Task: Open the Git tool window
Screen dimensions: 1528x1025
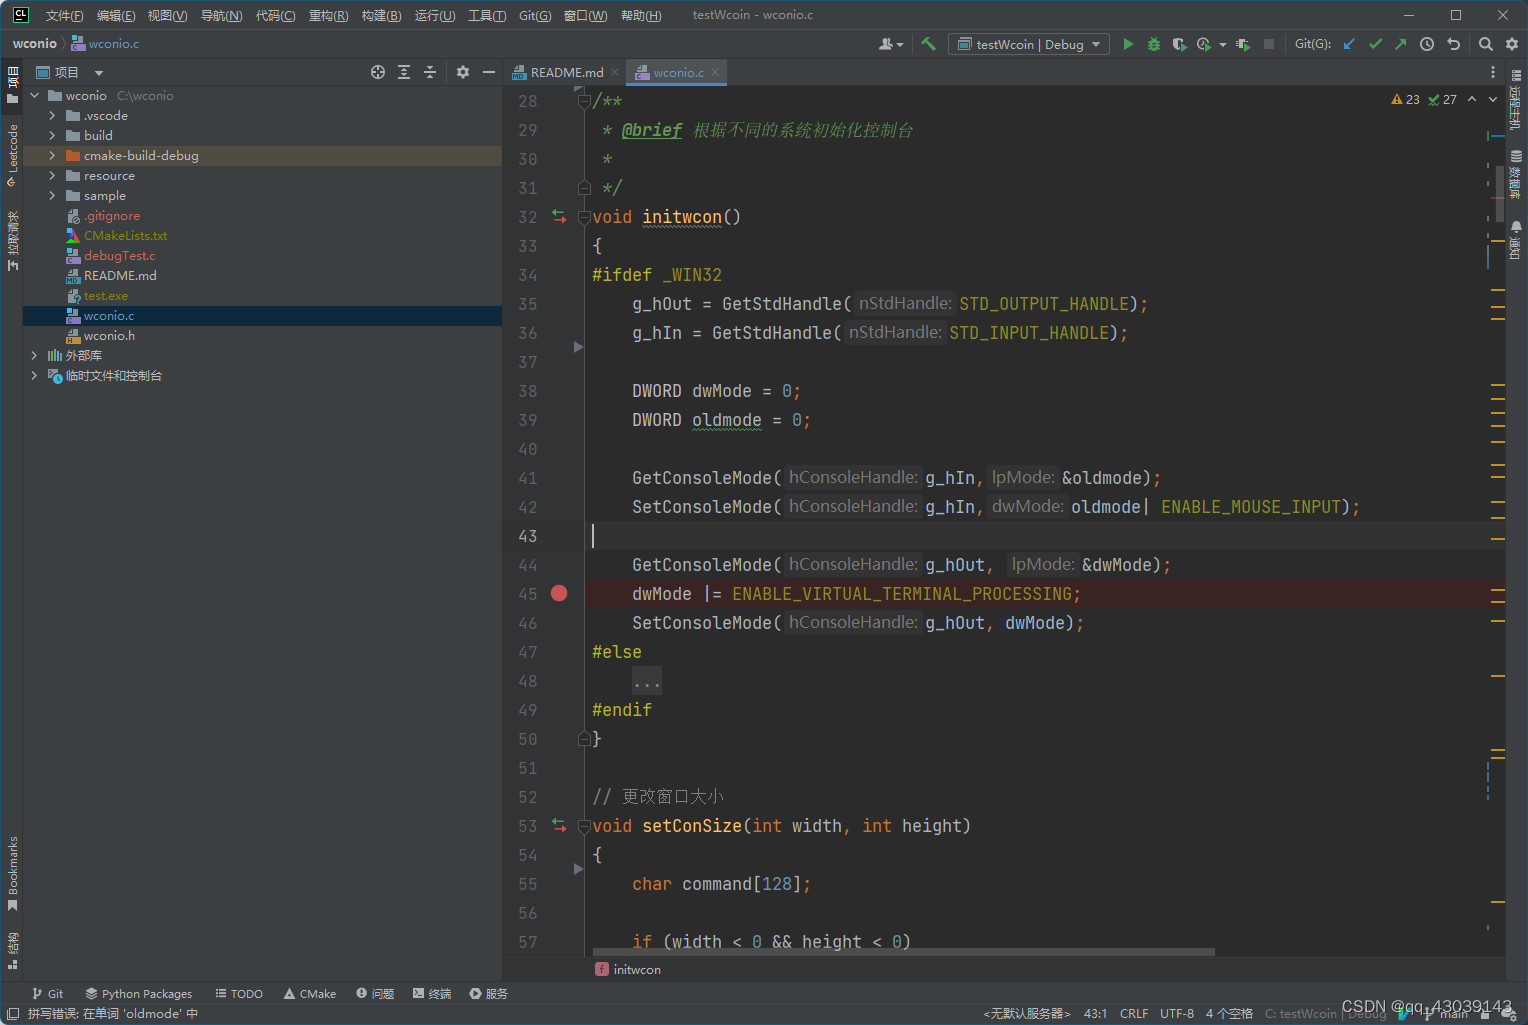Action: point(48,994)
